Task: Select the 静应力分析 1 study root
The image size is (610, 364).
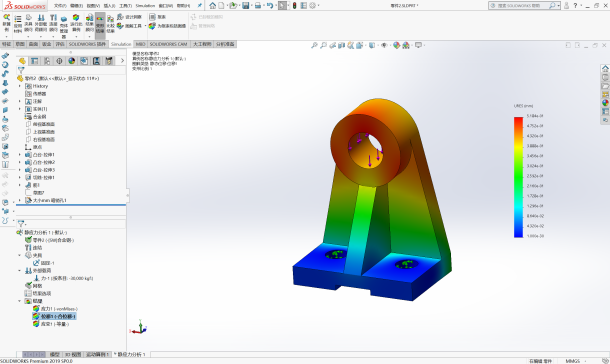Action: click(x=42, y=232)
